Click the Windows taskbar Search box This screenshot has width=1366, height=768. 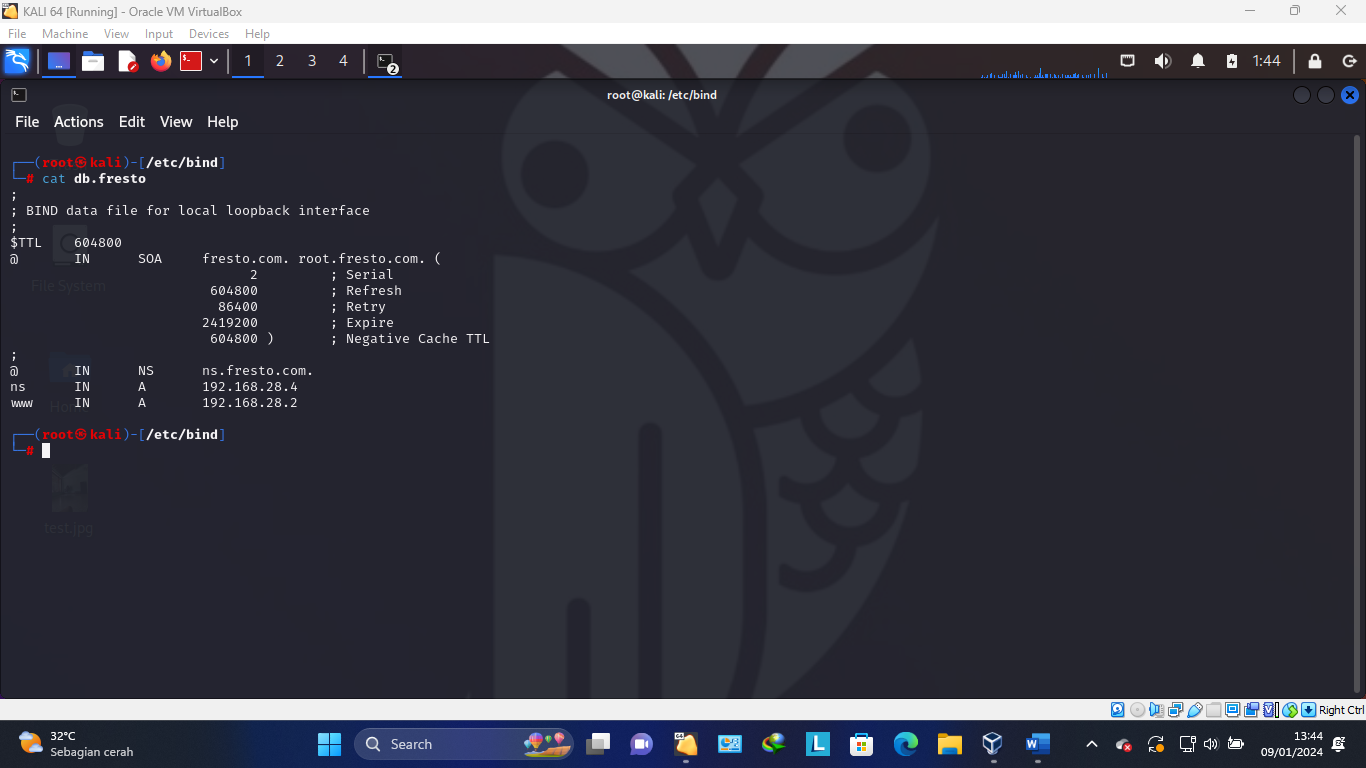[464, 744]
